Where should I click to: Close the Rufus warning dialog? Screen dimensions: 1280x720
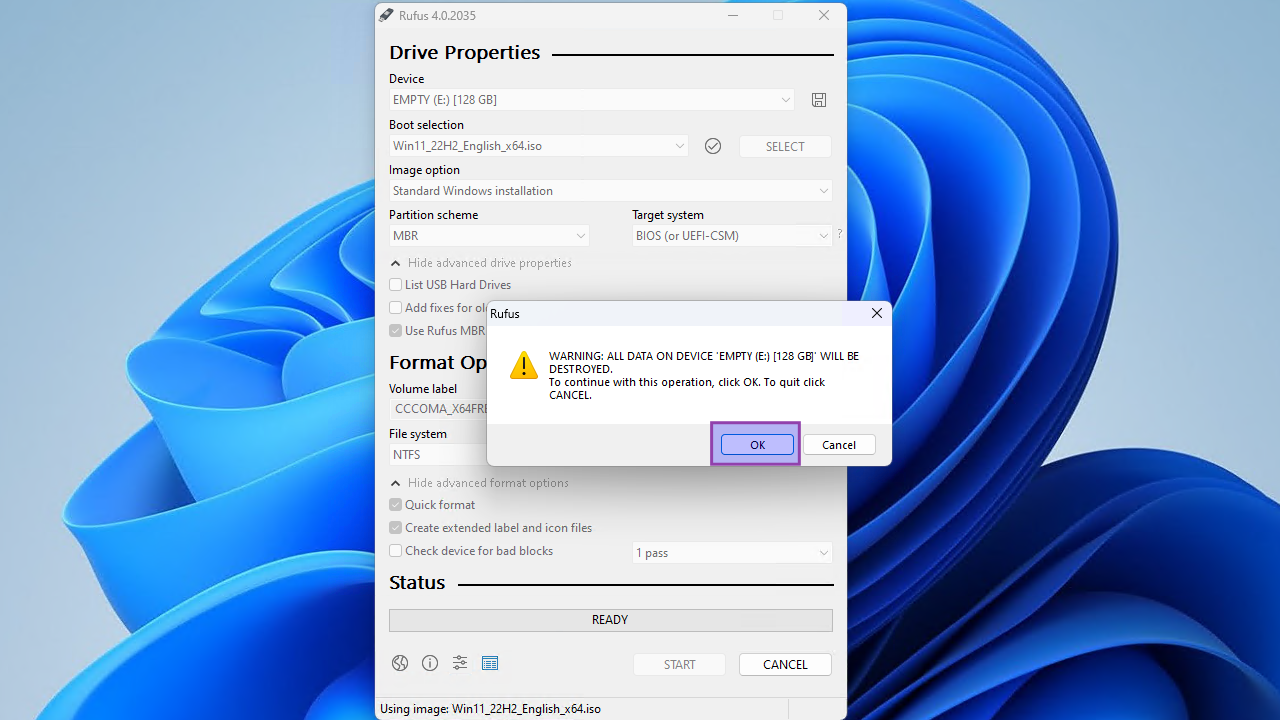coord(877,313)
